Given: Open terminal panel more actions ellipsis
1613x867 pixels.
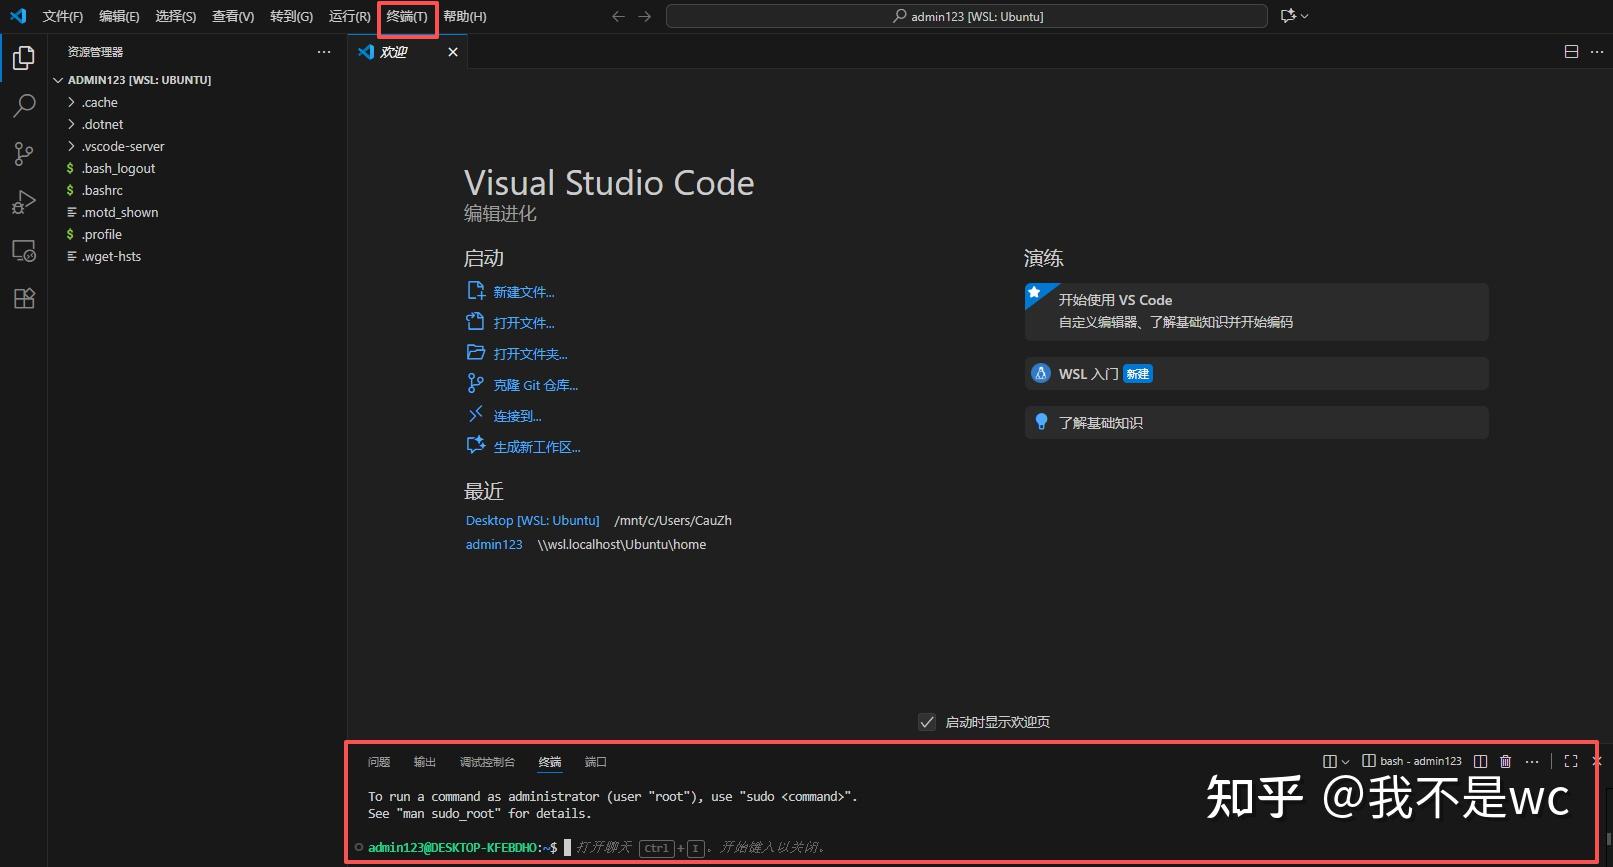Looking at the screenshot, I should 1532,761.
